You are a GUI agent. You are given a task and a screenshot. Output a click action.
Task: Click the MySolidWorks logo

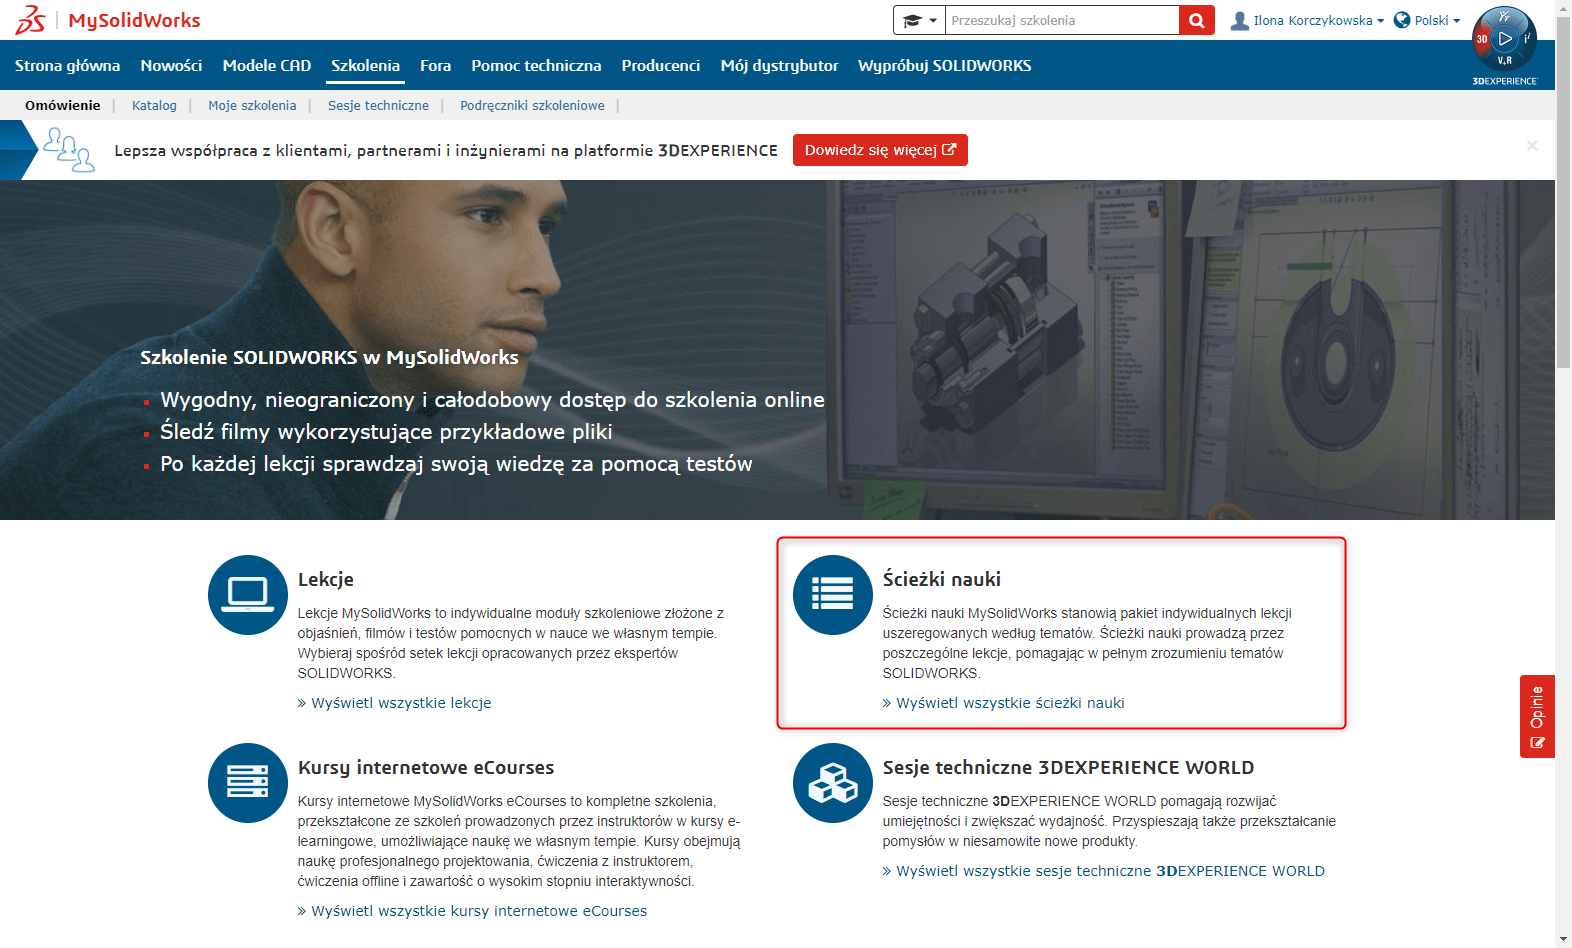[x=108, y=20]
